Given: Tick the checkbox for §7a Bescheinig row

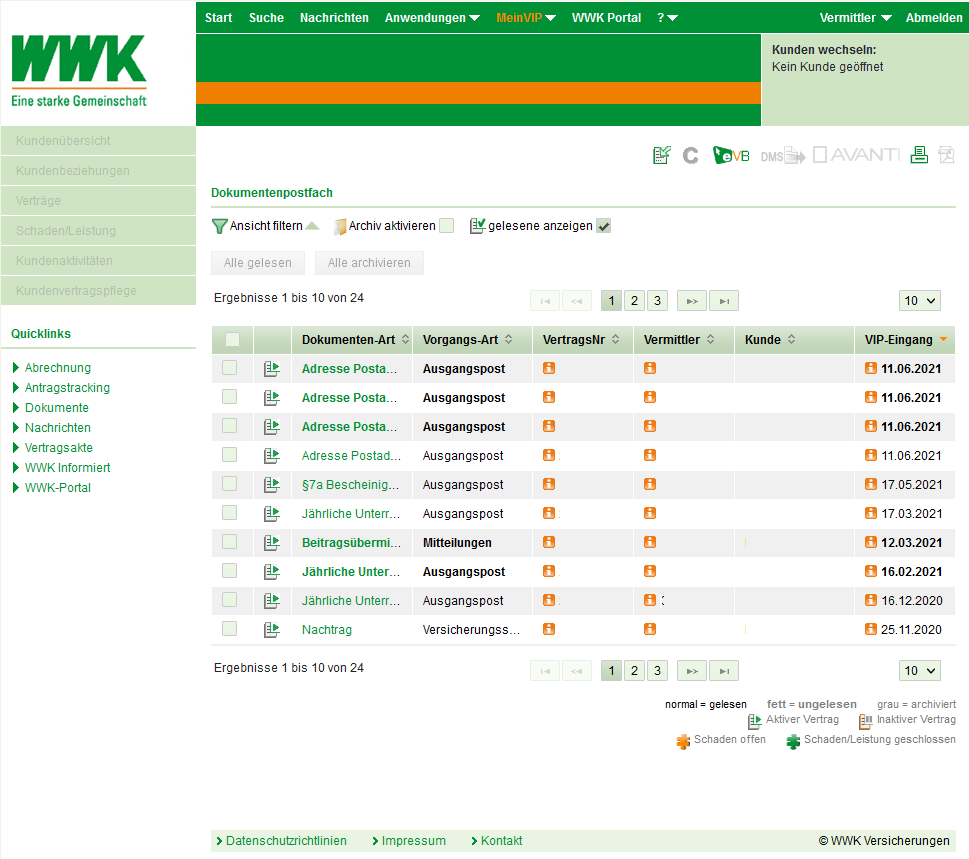Looking at the screenshot, I should coord(229,484).
